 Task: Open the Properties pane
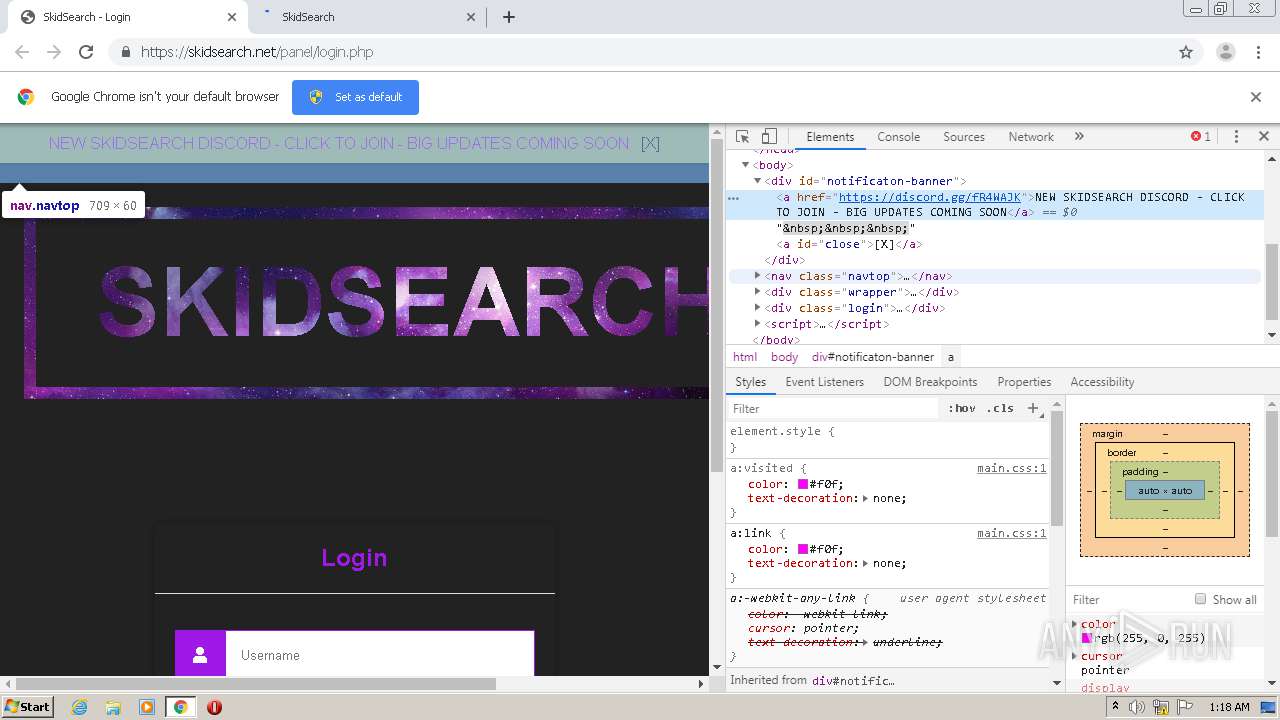(x=1024, y=382)
